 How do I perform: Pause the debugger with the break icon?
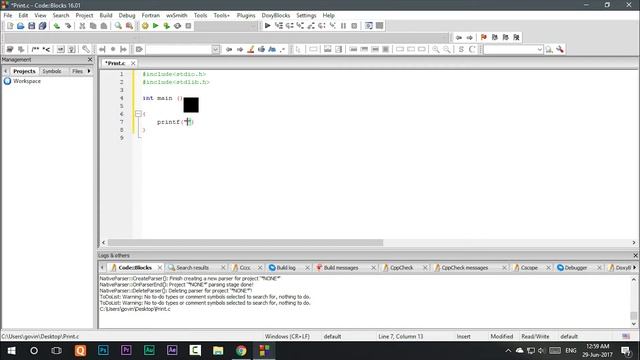[x=343, y=26]
